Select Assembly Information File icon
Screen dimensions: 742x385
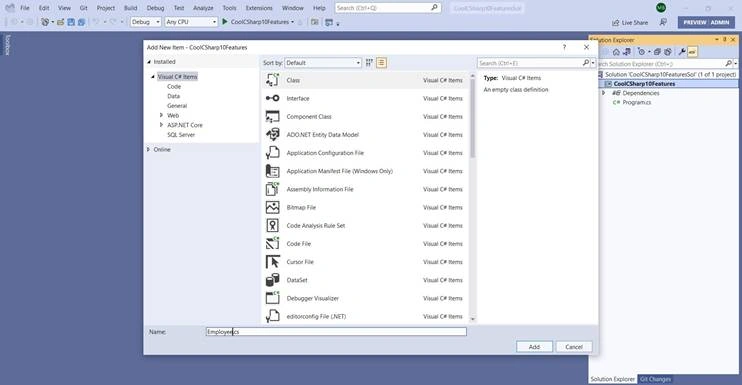(x=272, y=189)
